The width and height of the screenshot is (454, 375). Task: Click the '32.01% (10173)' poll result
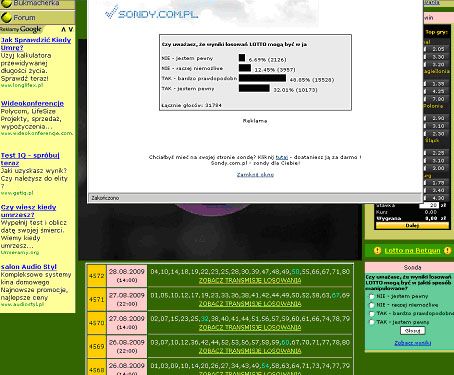pyautogui.click(x=295, y=90)
